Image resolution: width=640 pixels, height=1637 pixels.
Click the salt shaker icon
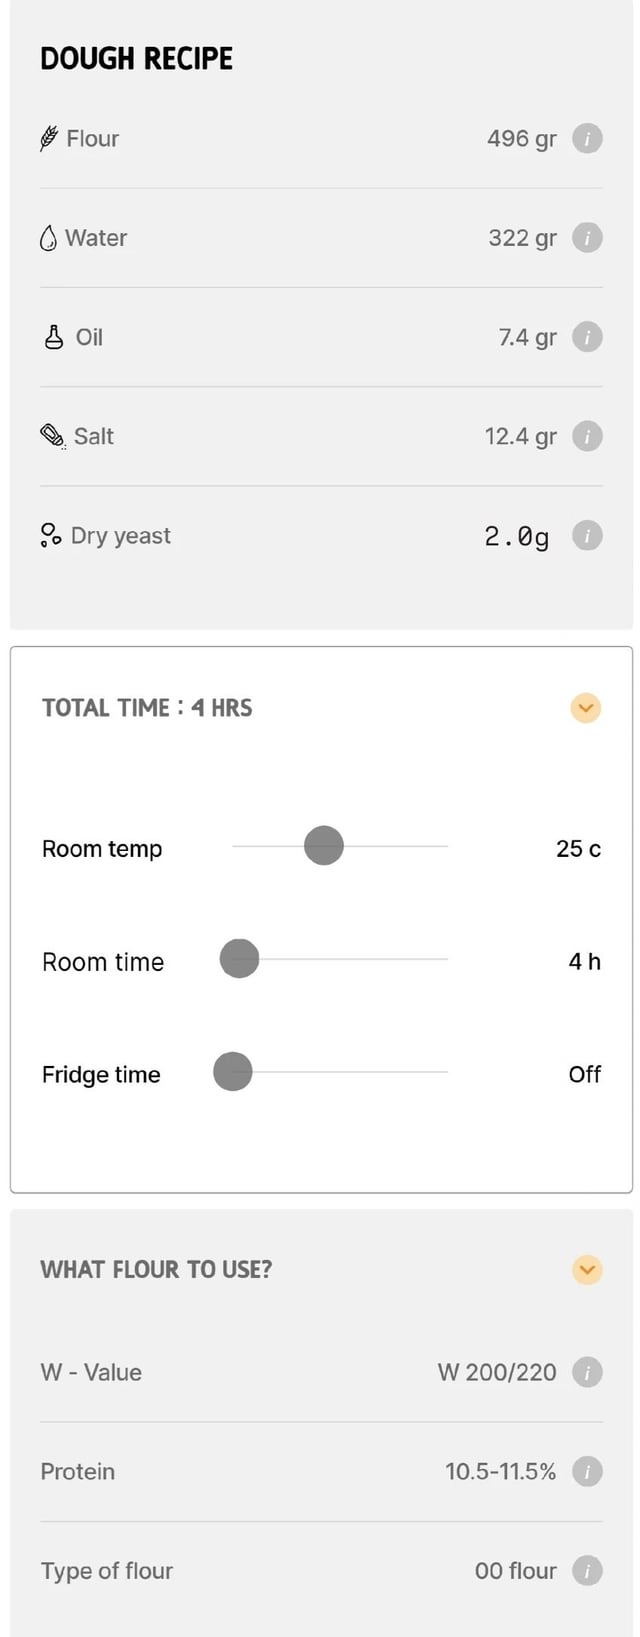coord(52,436)
